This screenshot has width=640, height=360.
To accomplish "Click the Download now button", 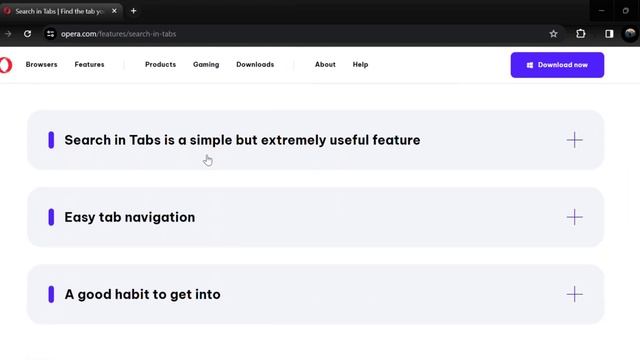I will point(557,65).
